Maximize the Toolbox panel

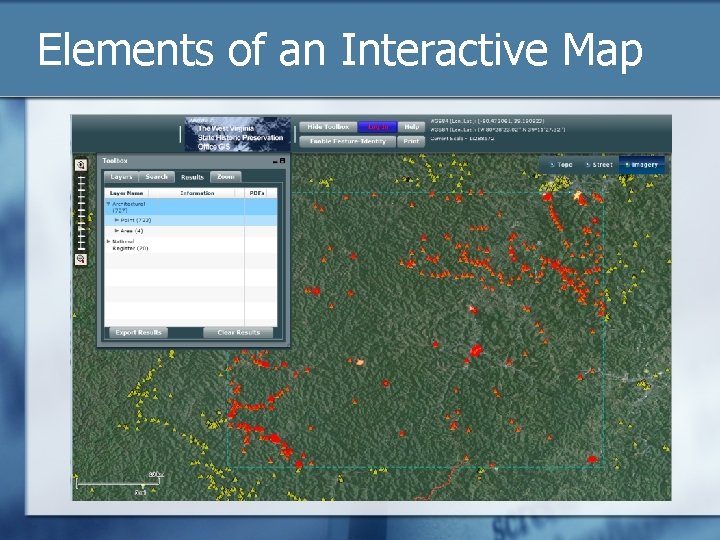282,161
